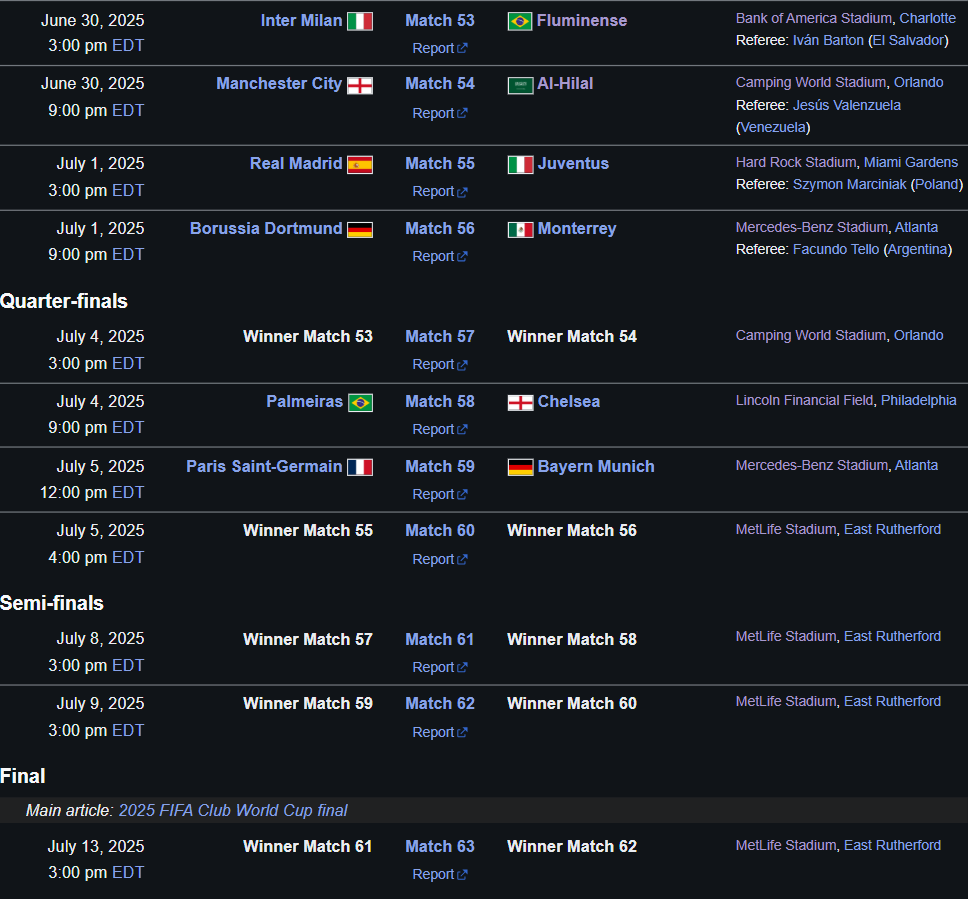This screenshot has height=899, width=968.
Task: Open referee Szymon Marciniak link
Action: [849, 185]
